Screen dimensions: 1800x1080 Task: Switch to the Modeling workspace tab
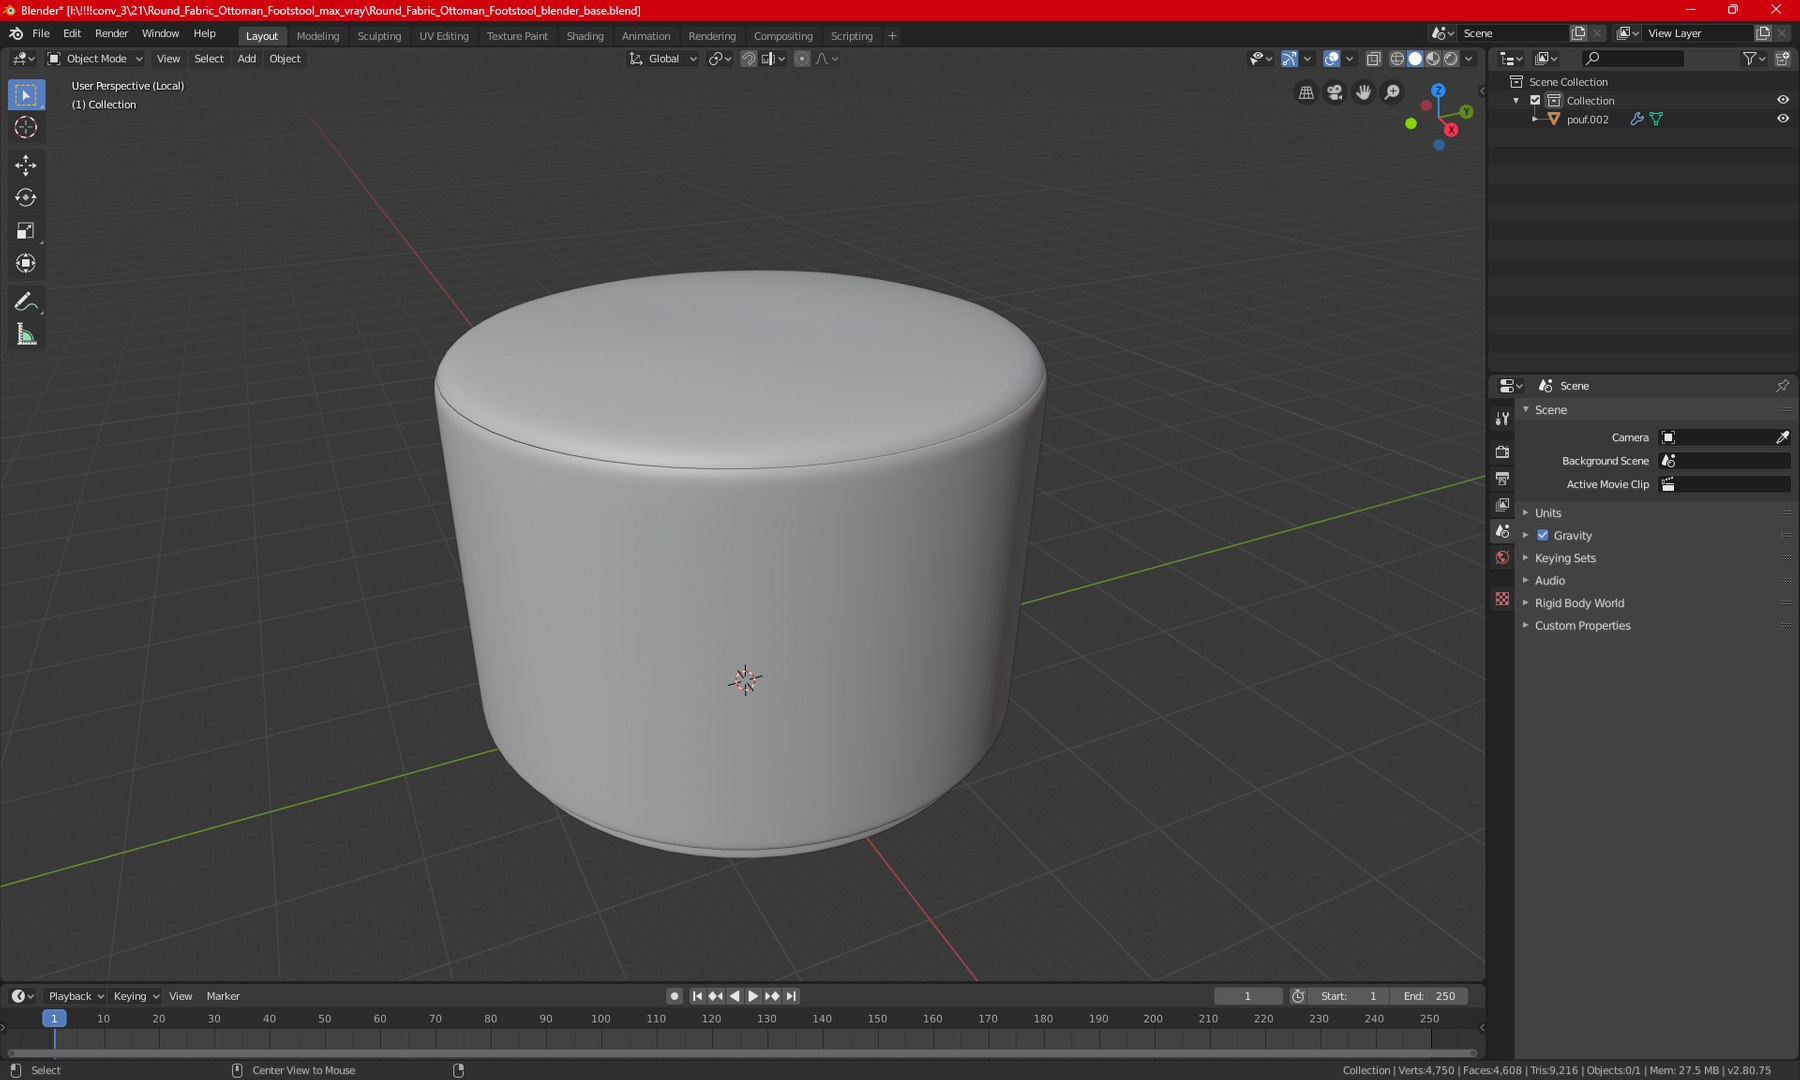318,36
